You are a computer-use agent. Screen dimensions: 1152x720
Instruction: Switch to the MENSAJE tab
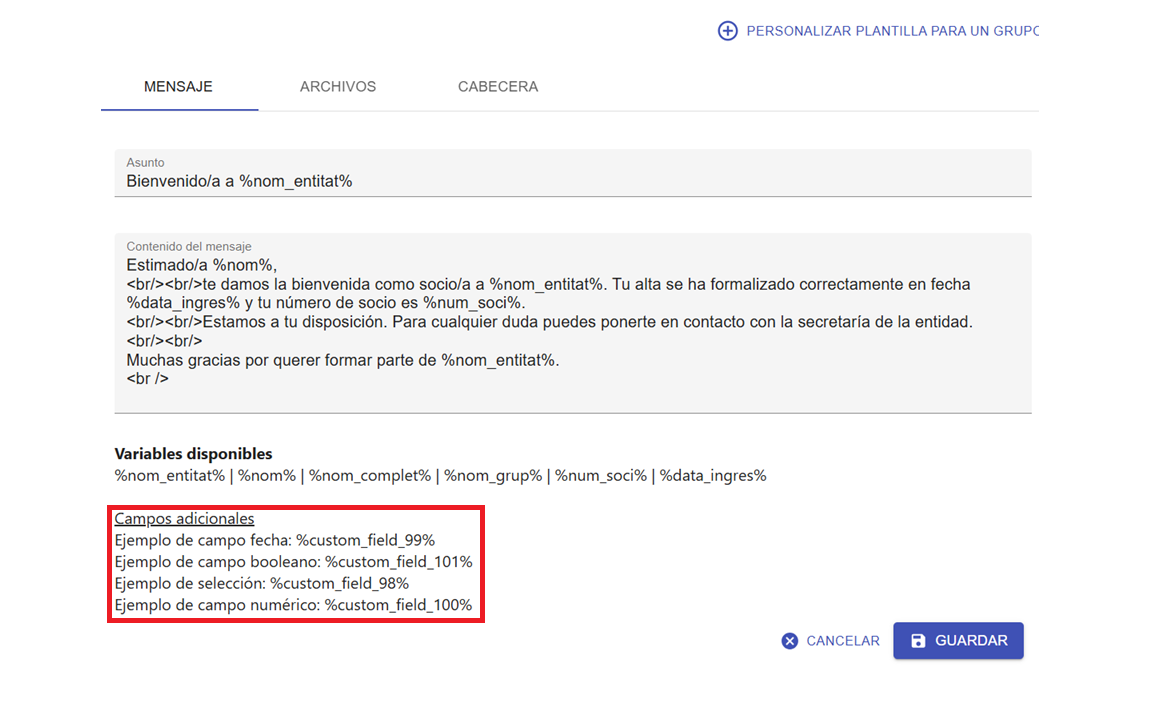tap(179, 87)
